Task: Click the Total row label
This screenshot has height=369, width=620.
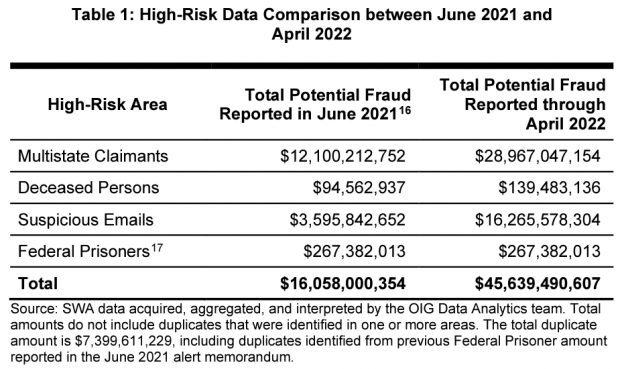Action: [38, 284]
